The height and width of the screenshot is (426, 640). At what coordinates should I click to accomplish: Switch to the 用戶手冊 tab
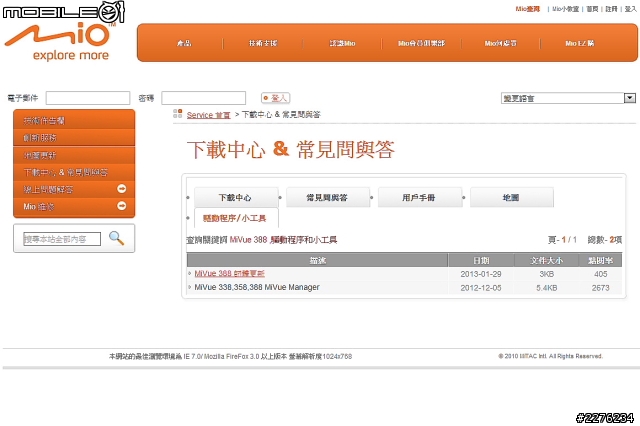point(420,197)
